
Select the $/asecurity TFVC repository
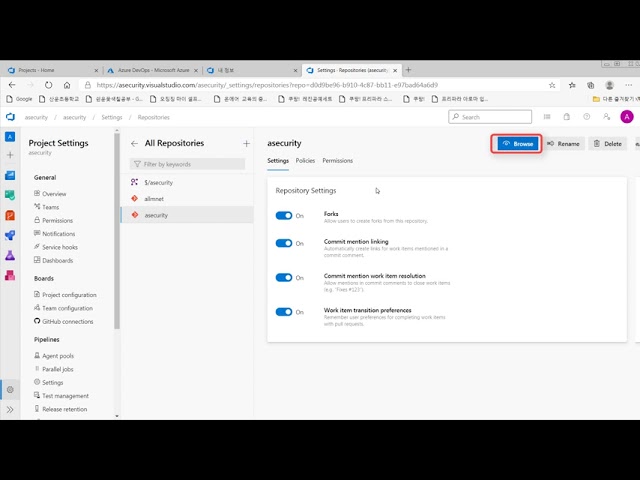[x=187, y=182]
